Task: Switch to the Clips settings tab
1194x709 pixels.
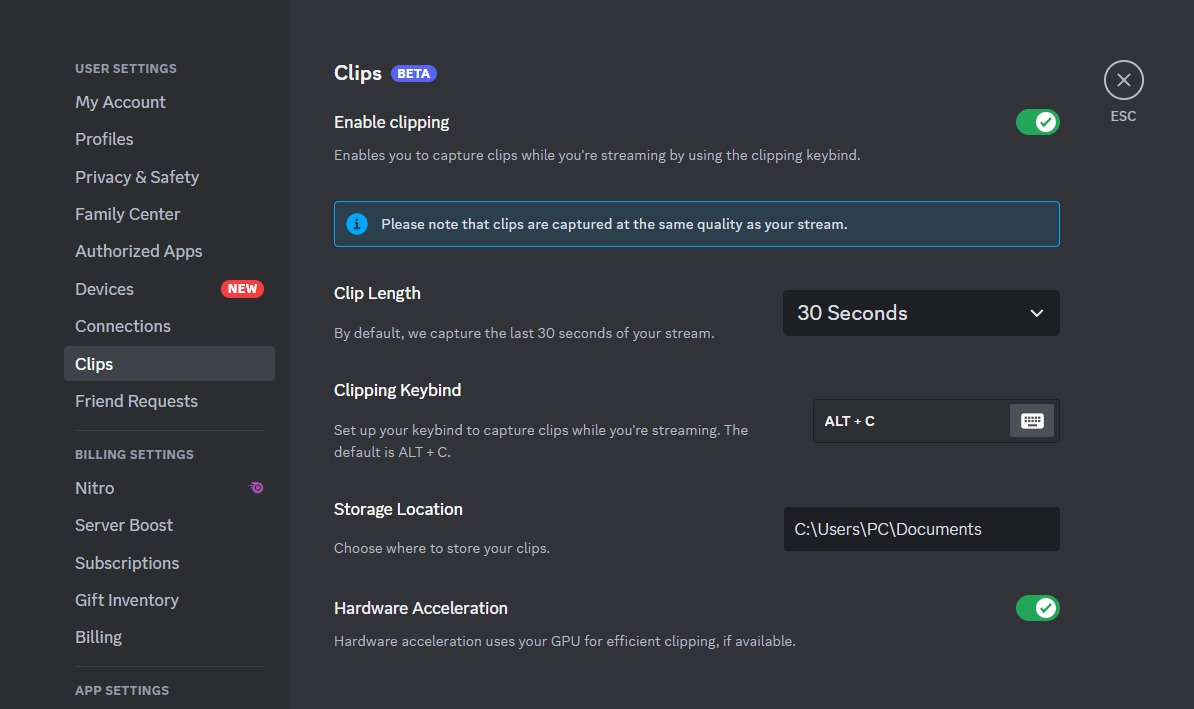Action: (x=94, y=363)
